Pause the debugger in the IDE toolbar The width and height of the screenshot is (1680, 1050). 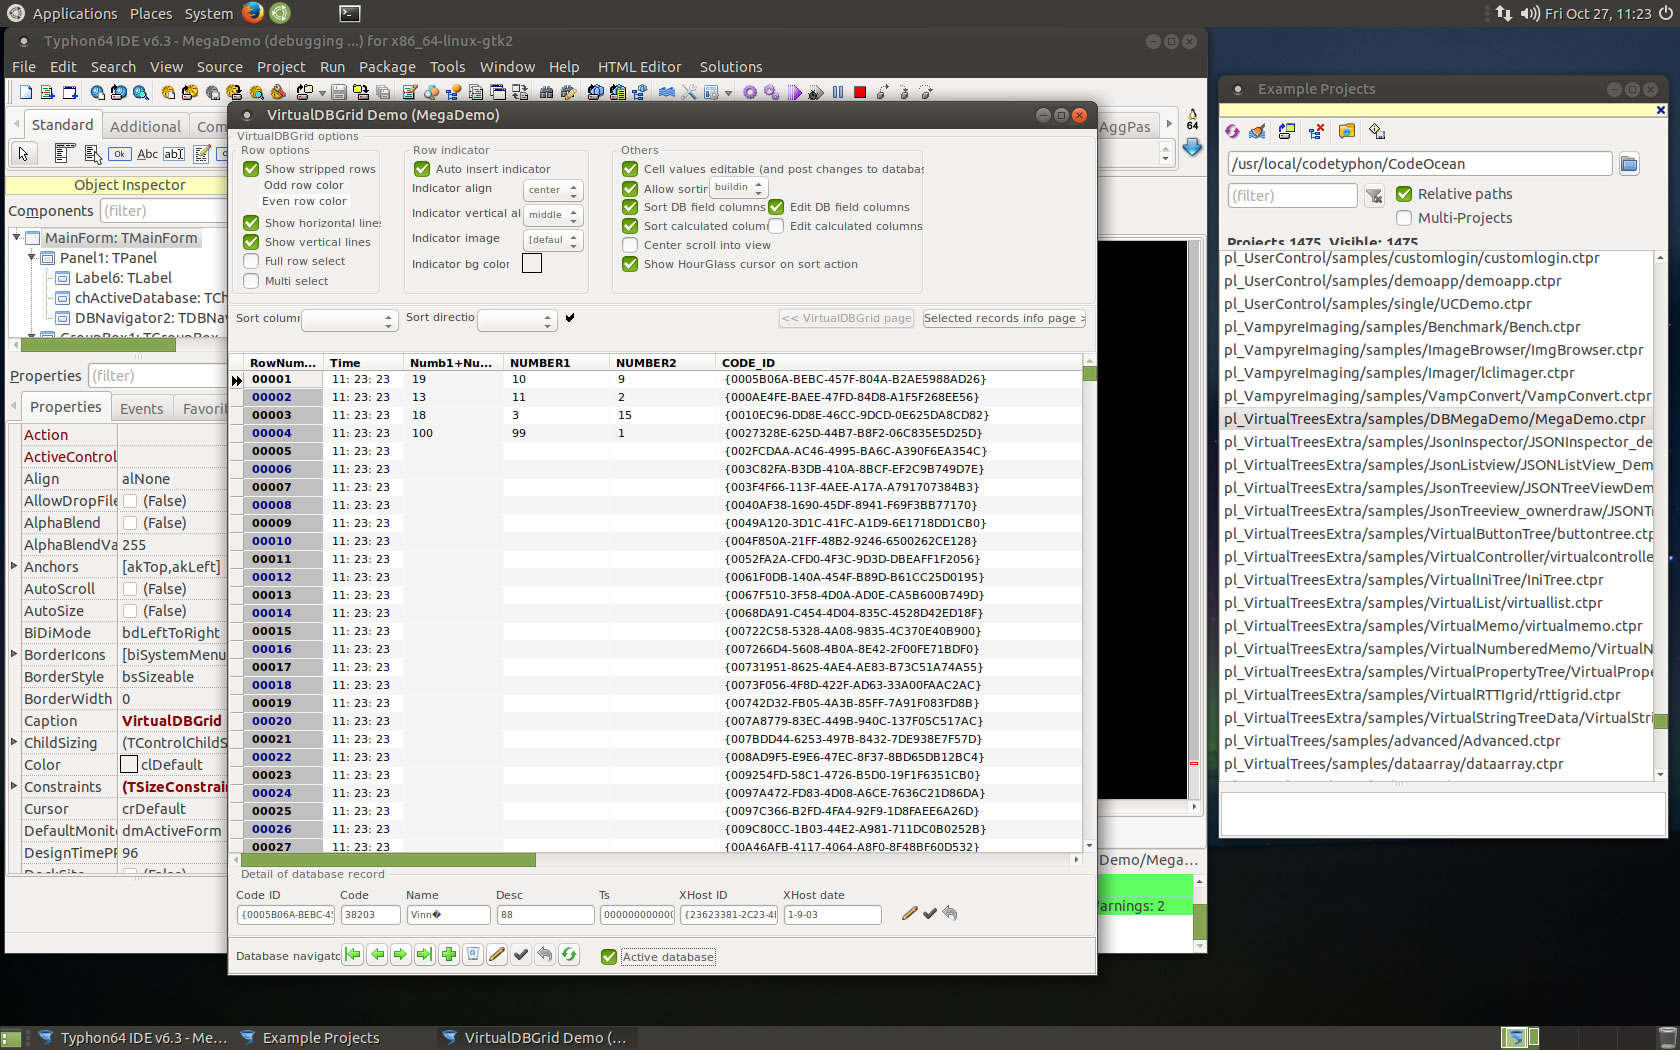coord(838,92)
